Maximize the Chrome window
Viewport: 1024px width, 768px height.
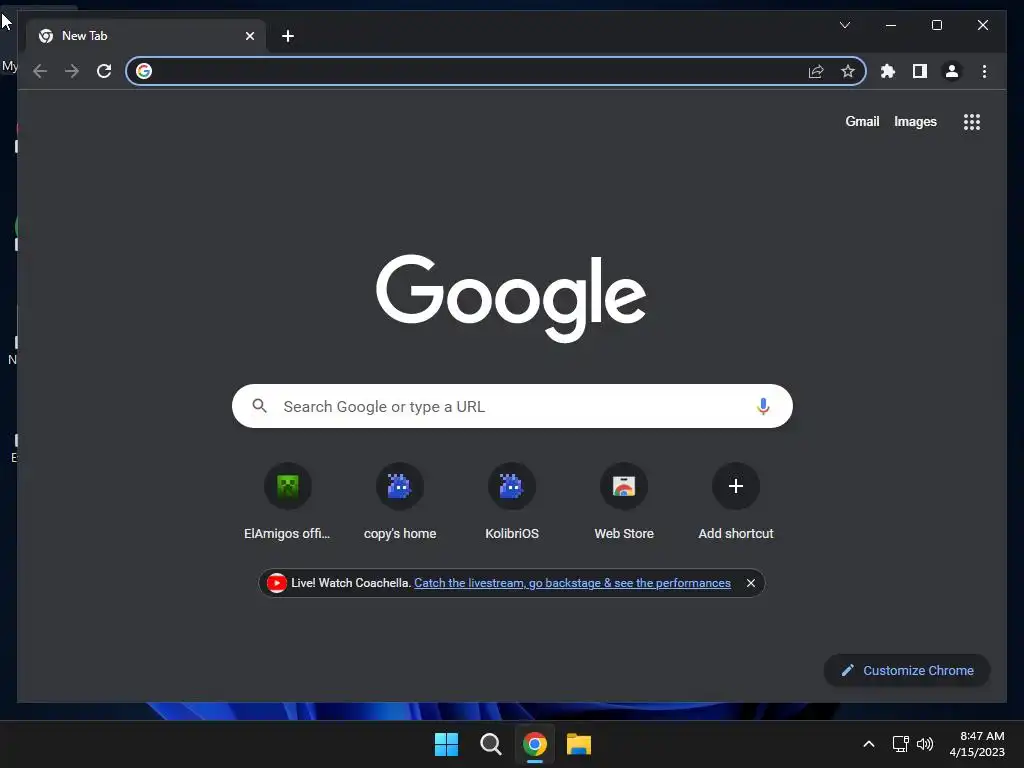936,25
